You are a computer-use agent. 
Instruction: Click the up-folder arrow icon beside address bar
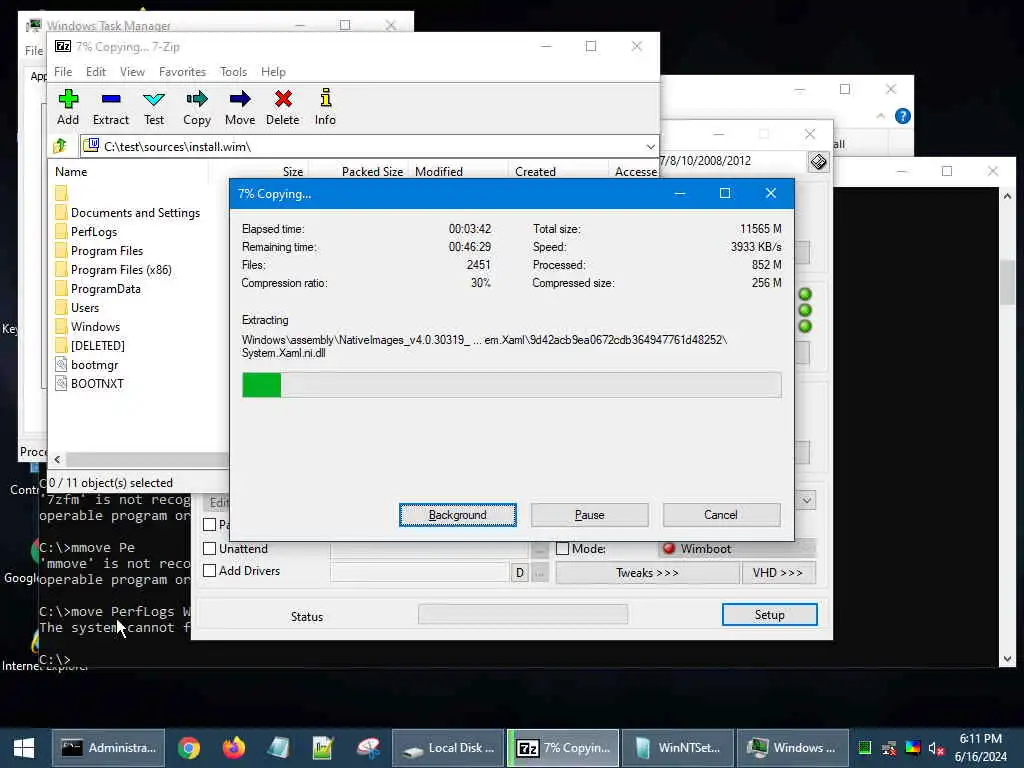(61, 146)
